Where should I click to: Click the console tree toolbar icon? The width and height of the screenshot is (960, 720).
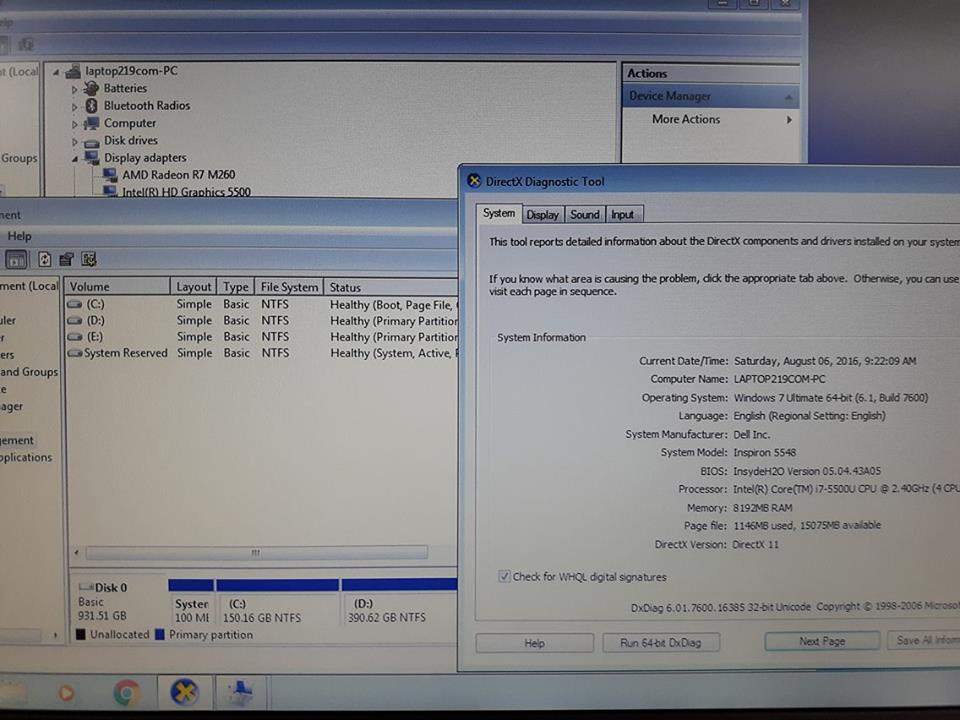(x=16, y=260)
